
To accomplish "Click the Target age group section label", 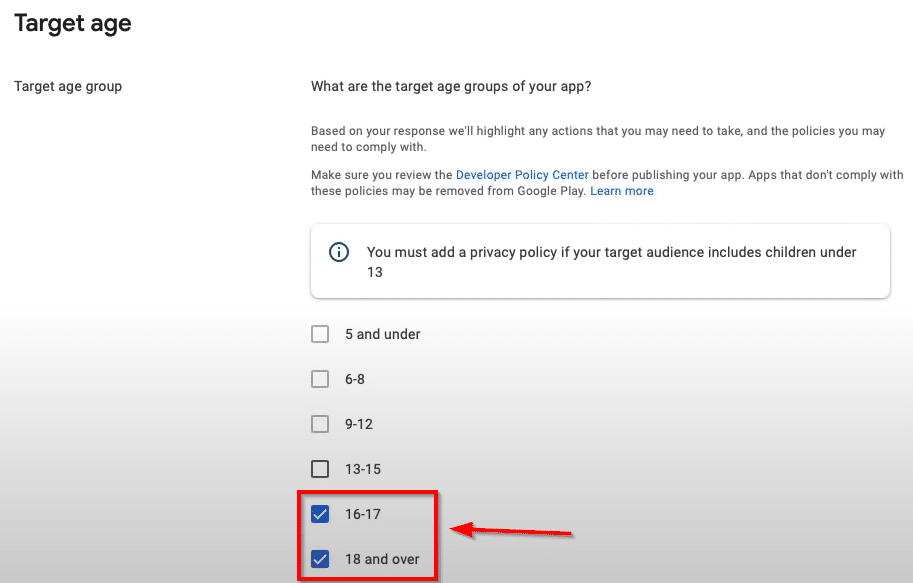I will [68, 87].
